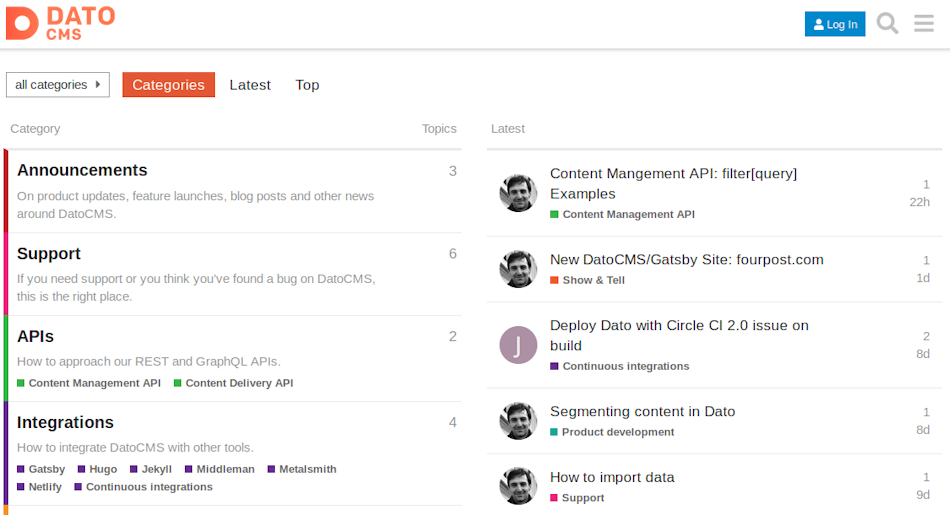Open topic Segmenting content in Dato
This screenshot has width=950, height=515.
642,411
